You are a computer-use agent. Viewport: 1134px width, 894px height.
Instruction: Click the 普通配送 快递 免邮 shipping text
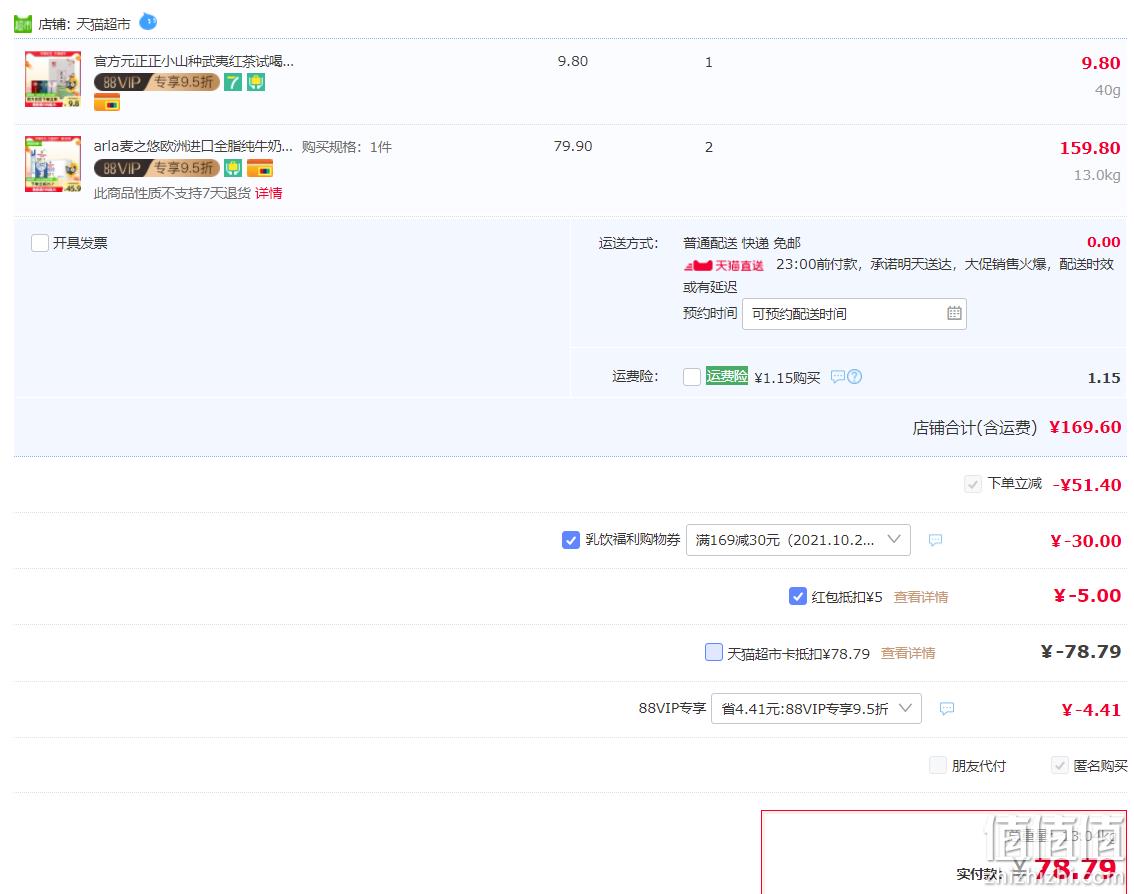point(742,243)
